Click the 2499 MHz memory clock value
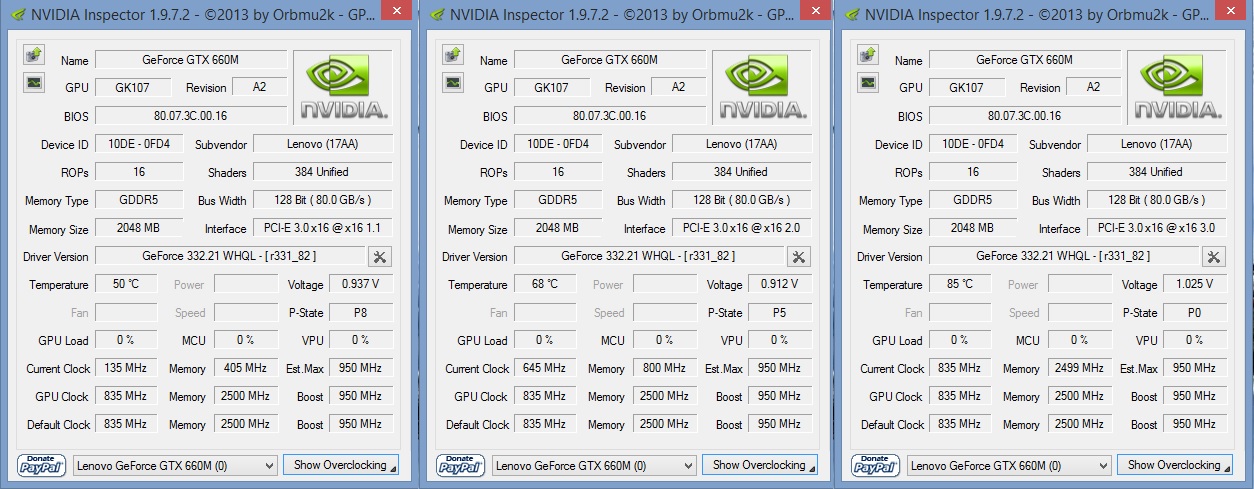Image resolution: width=1254 pixels, height=489 pixels. (x=1079, y=369)
